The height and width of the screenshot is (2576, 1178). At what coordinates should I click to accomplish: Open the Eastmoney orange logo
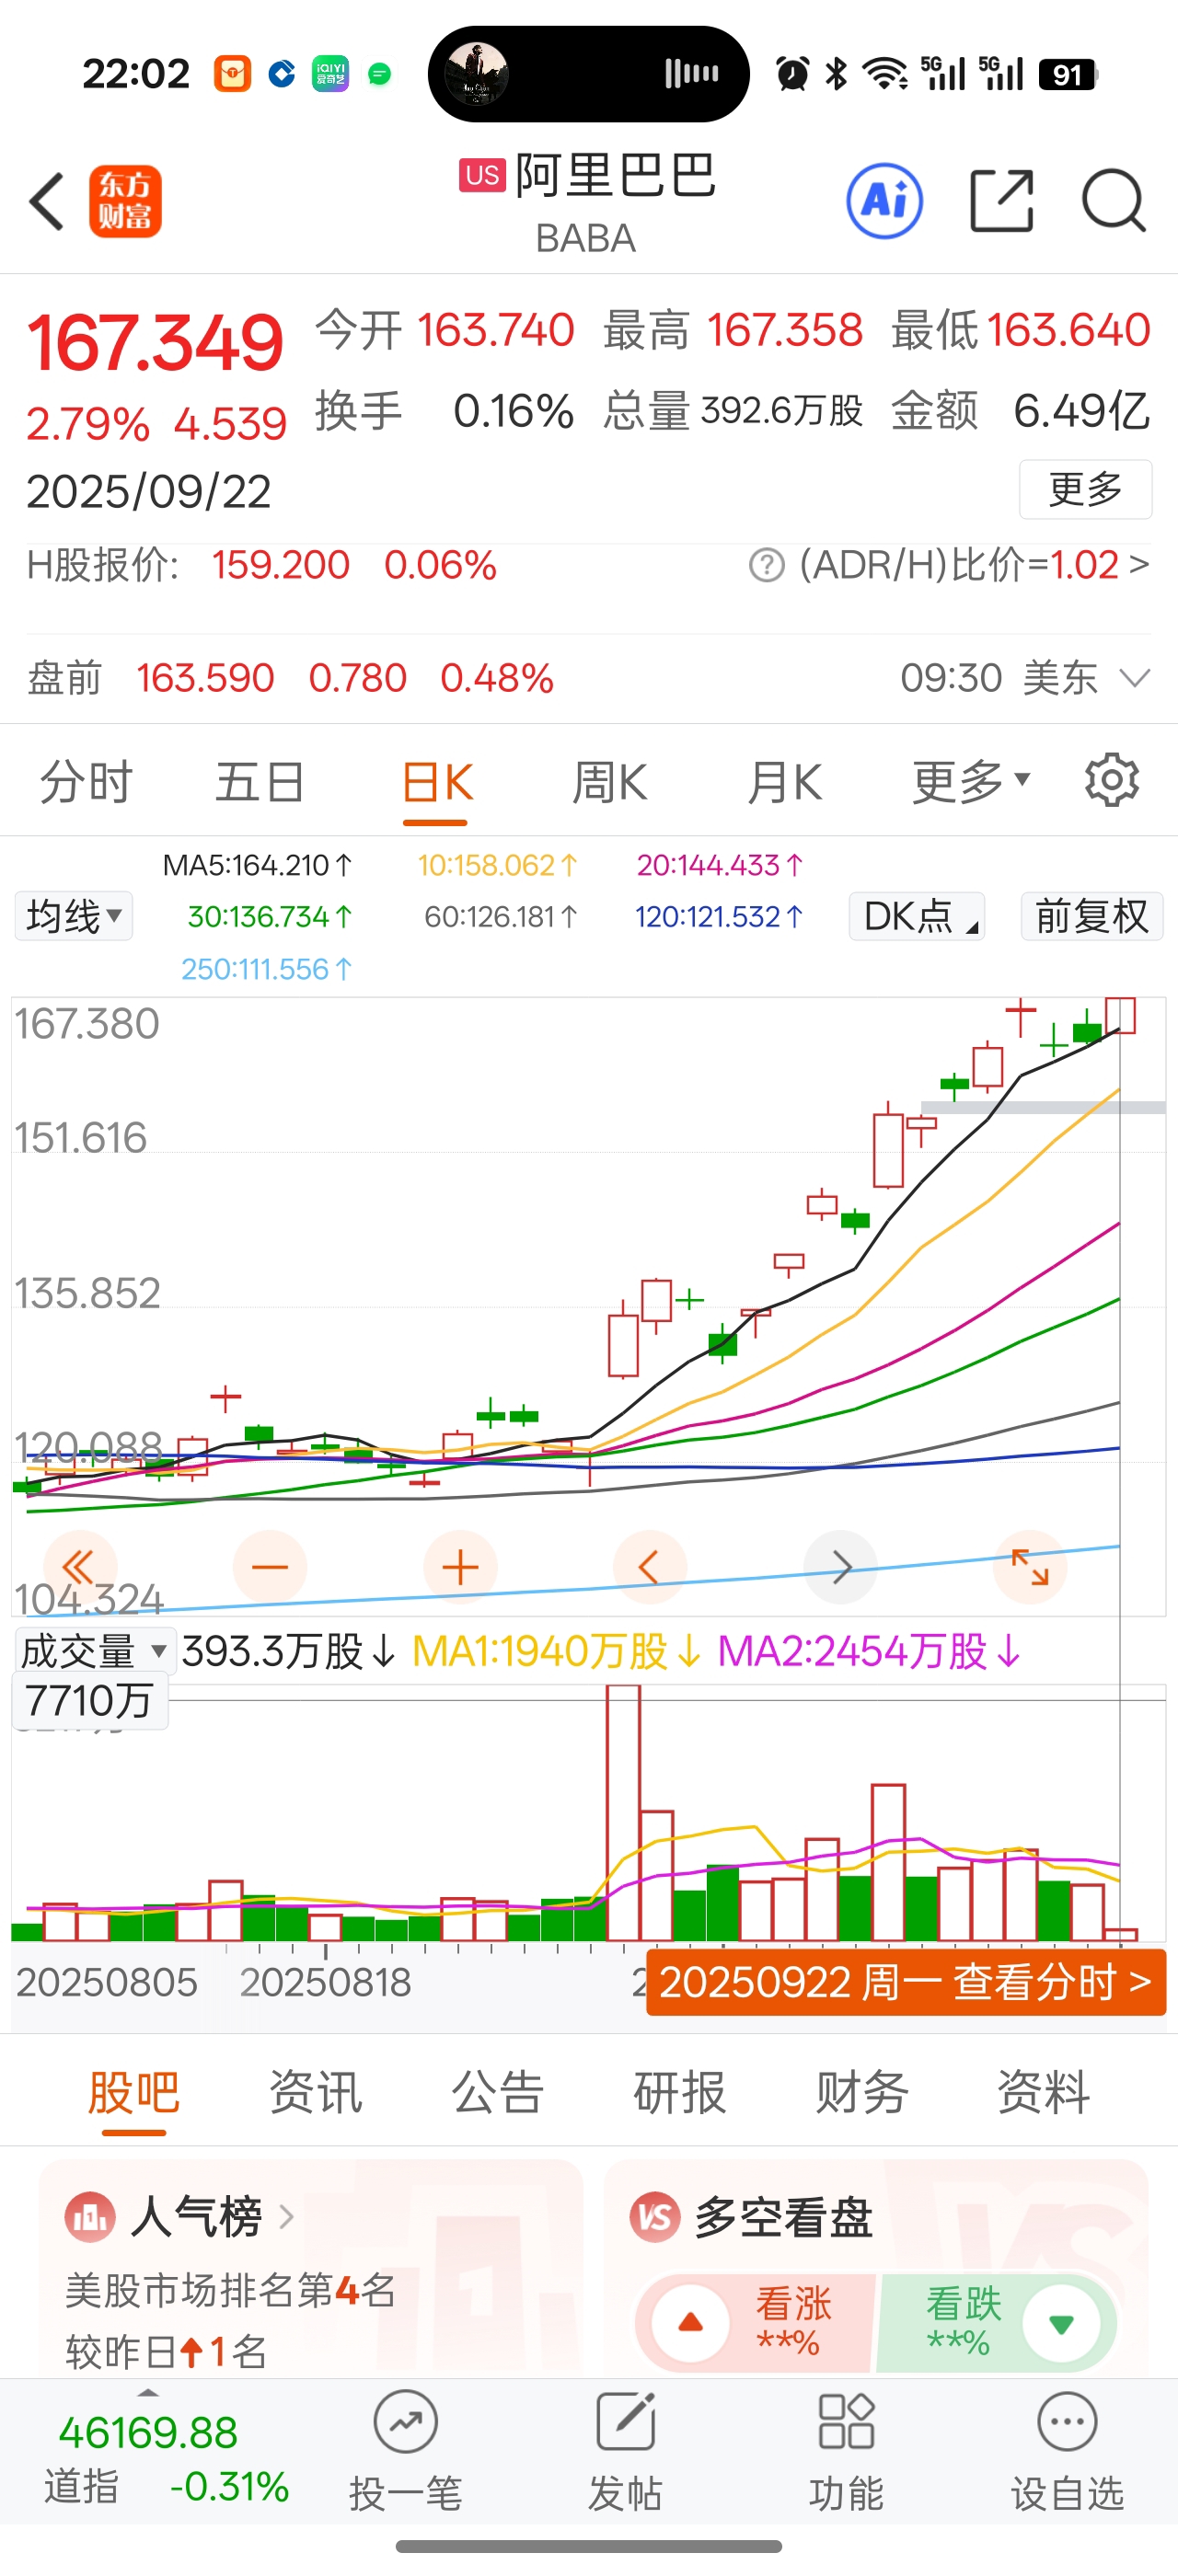[125, 201]
